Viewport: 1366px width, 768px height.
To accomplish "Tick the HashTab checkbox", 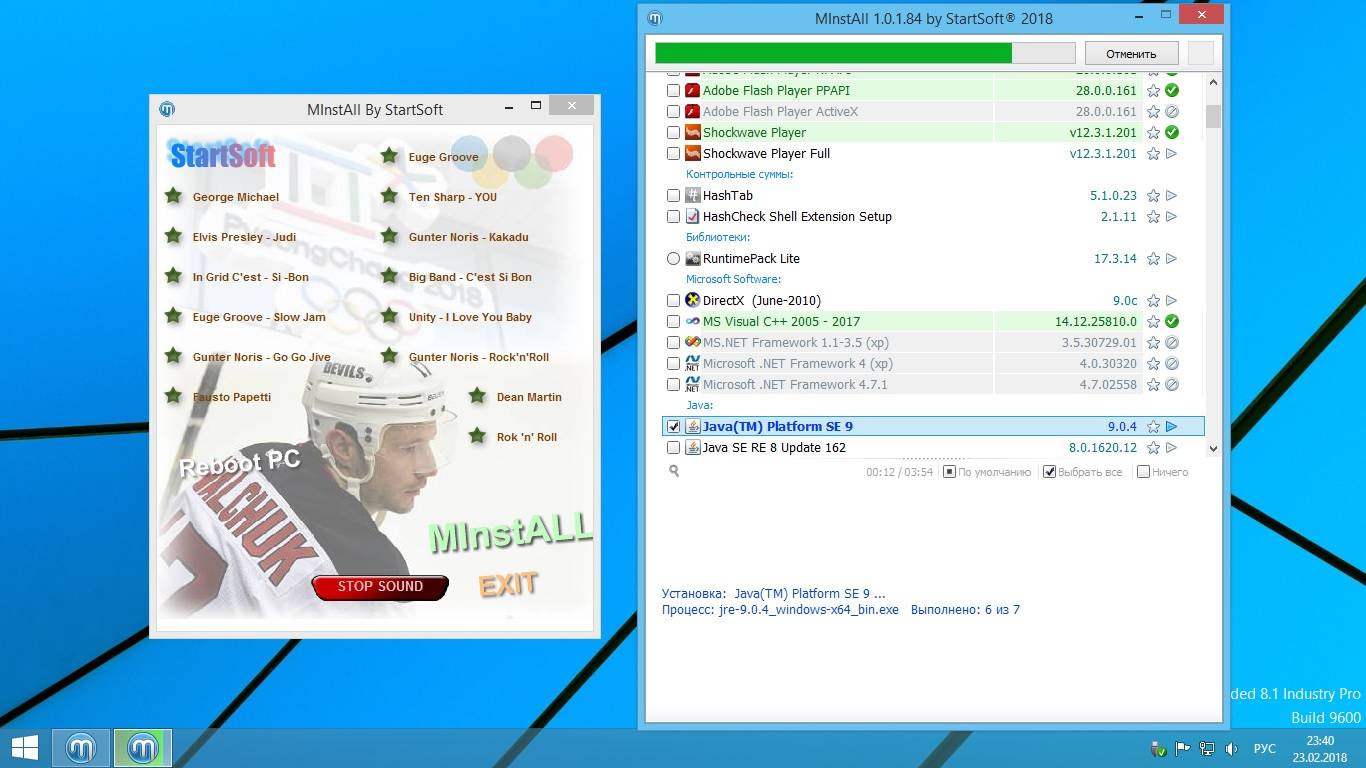I will pyautogui.click(x=673, y=196).
